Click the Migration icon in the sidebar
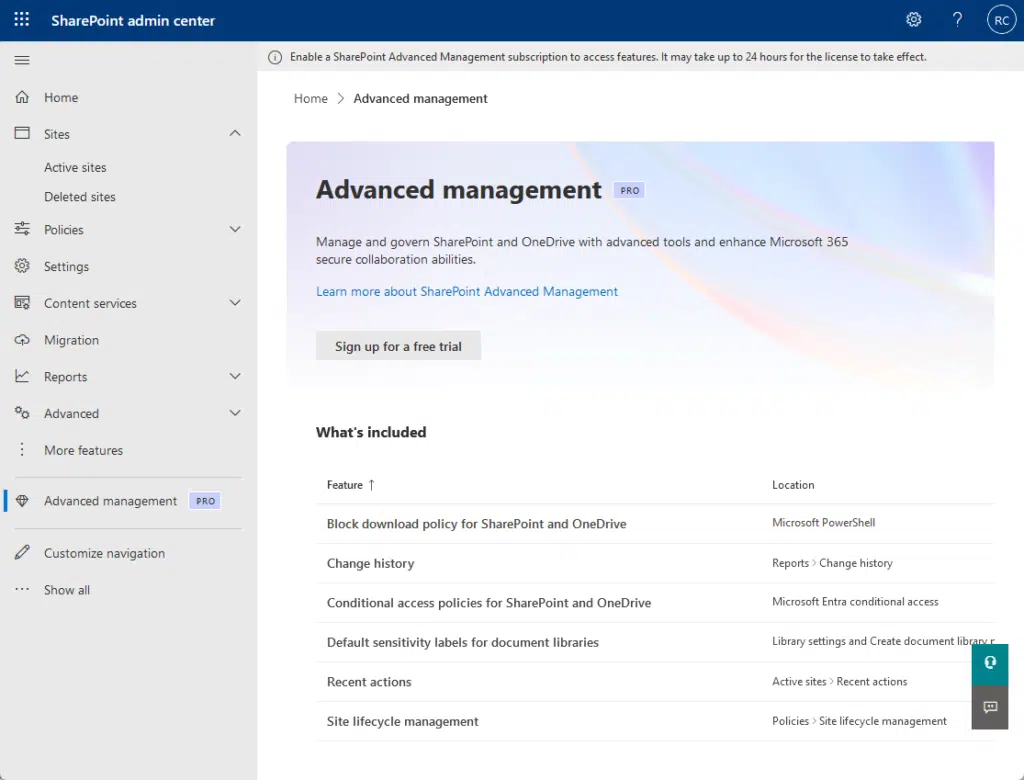Screen dimensions: 1024x780 [x=22, y=340]
